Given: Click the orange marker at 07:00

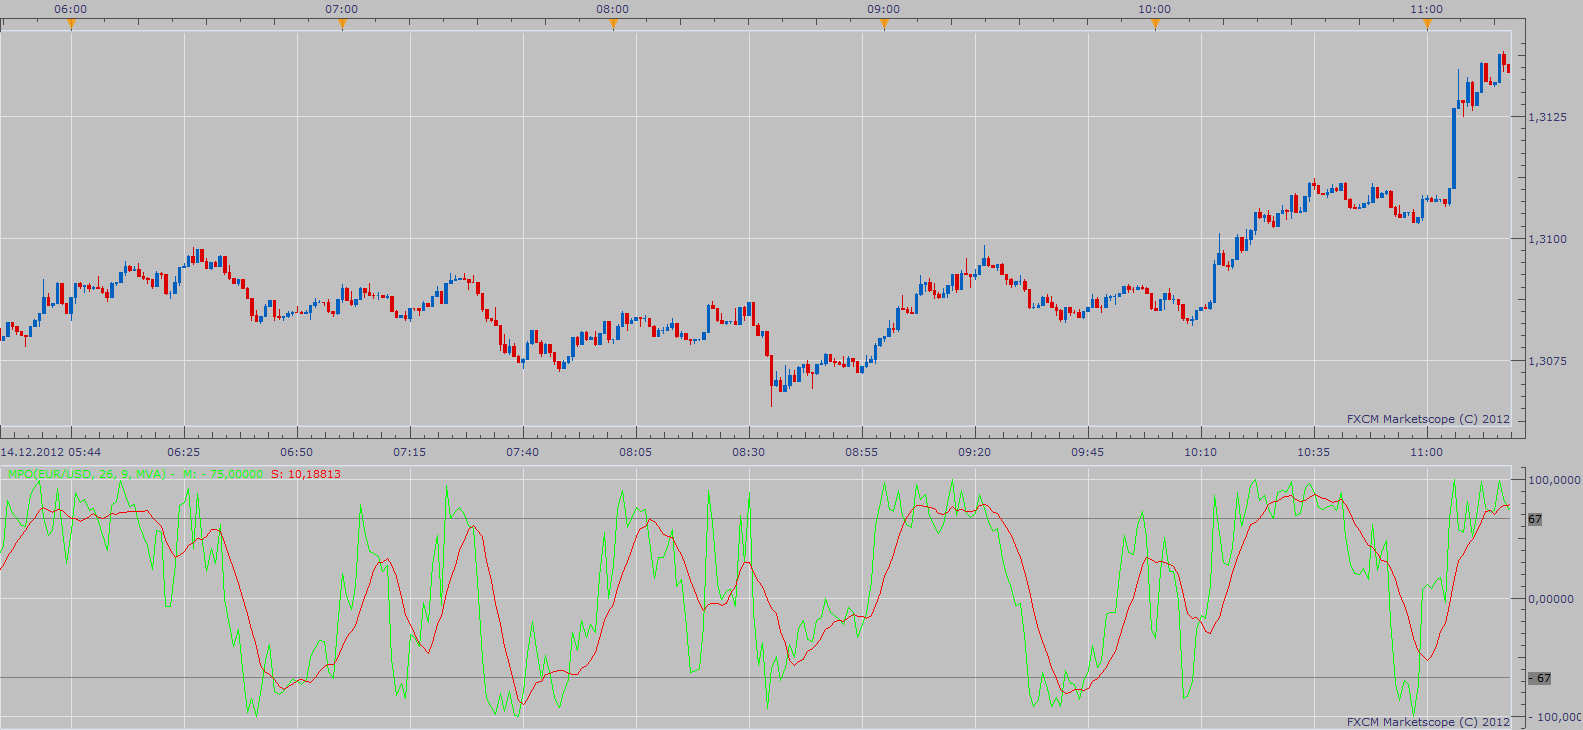Looking at the screenshot, I should [x=342, y=24].
